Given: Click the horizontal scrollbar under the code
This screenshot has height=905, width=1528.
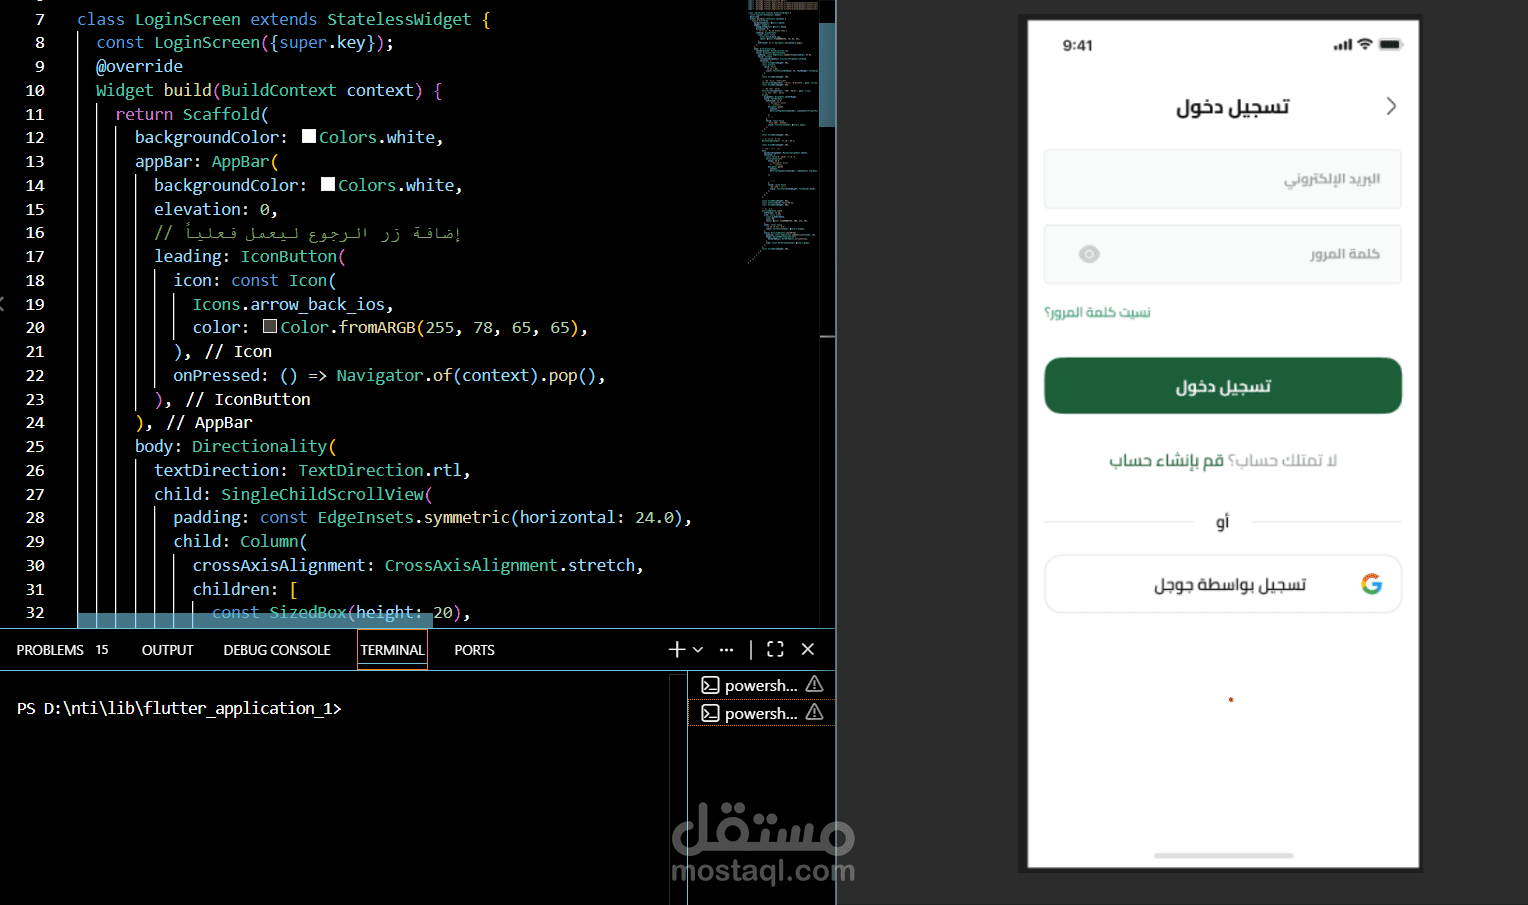Looking at the screenshot, I should click(255, 621).
